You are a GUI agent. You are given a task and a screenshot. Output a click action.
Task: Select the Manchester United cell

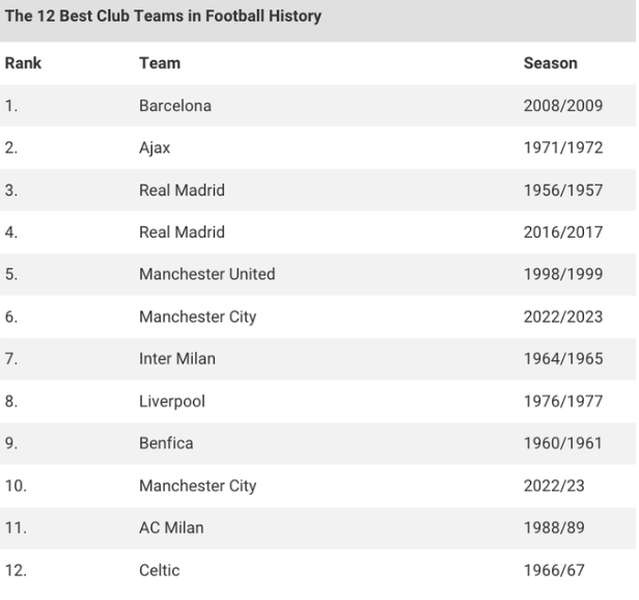(x=207, y=274)
